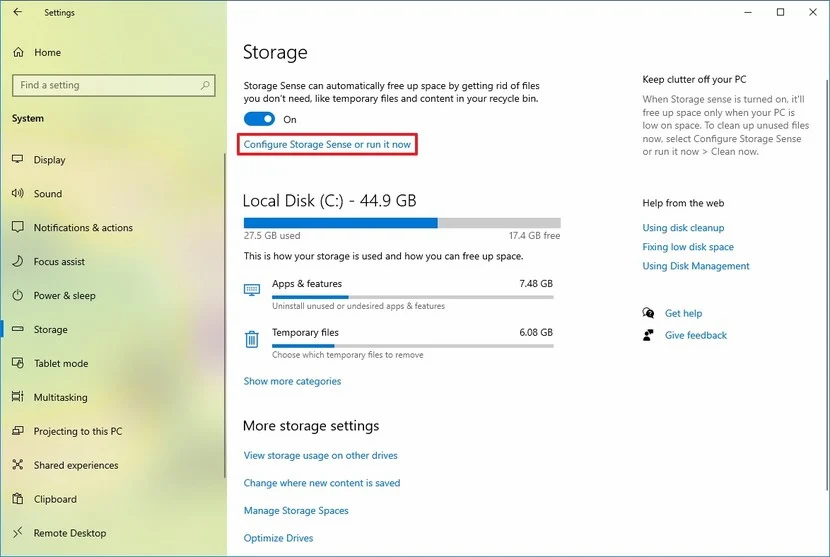830x557 pixels.
Task: Click the Find a setting search box
Action: 113,85
